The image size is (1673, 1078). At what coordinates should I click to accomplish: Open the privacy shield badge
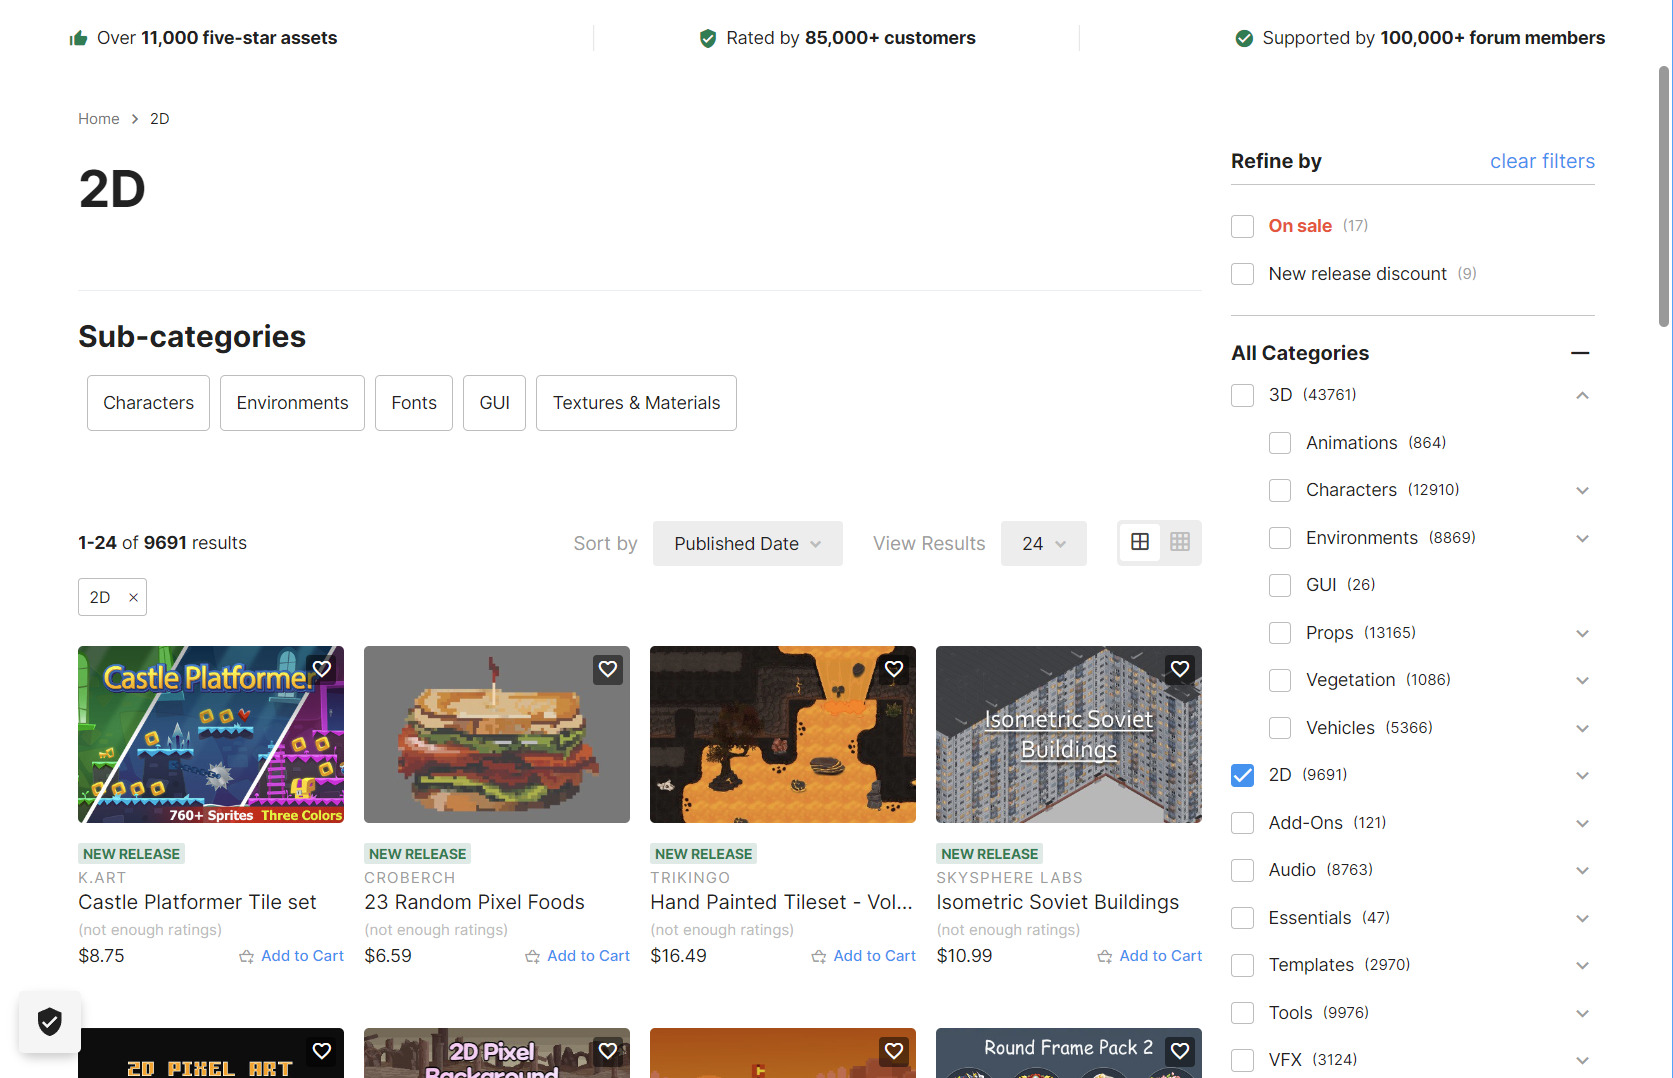50,1021
